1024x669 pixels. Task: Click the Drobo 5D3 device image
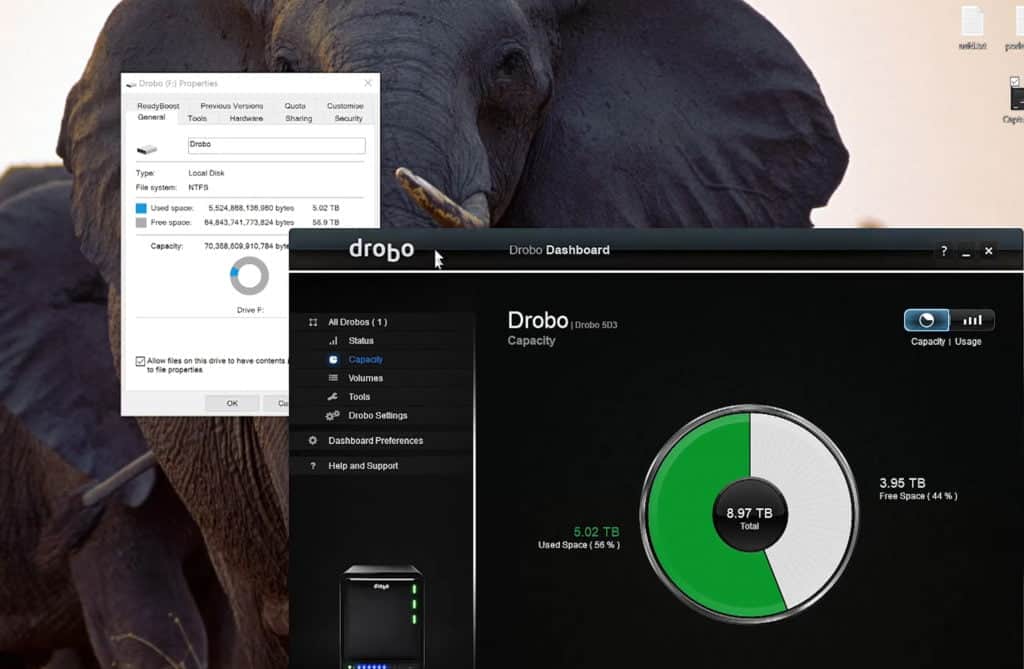(x=381, y=616)
